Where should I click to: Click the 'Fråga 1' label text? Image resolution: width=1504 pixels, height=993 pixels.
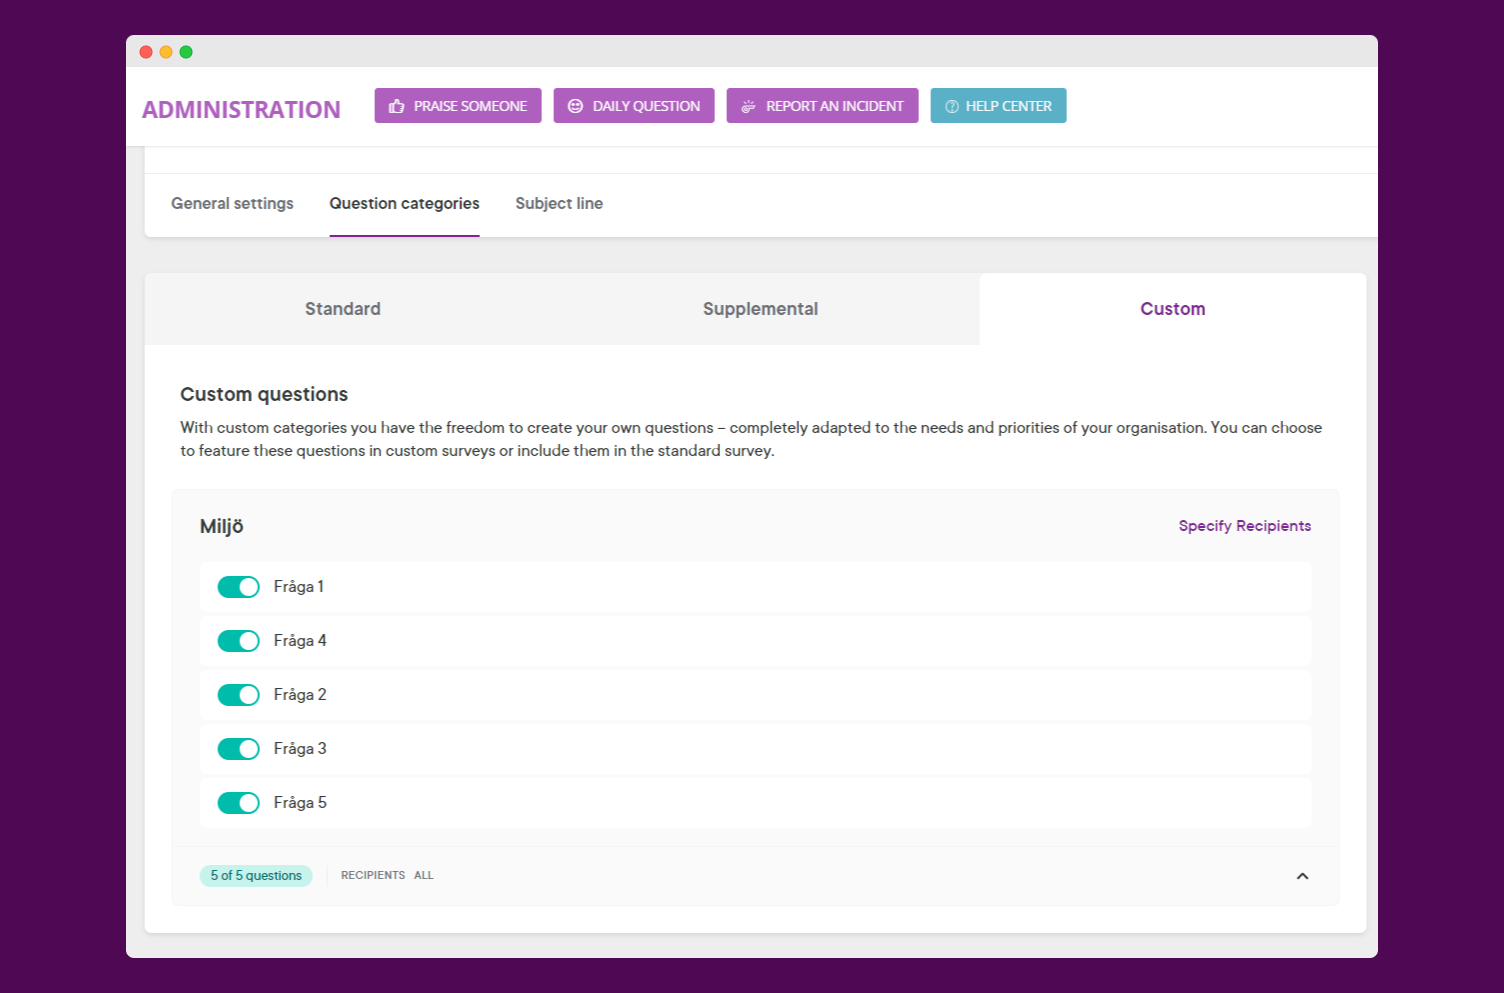pyautogui.click(x=298, y=587)
